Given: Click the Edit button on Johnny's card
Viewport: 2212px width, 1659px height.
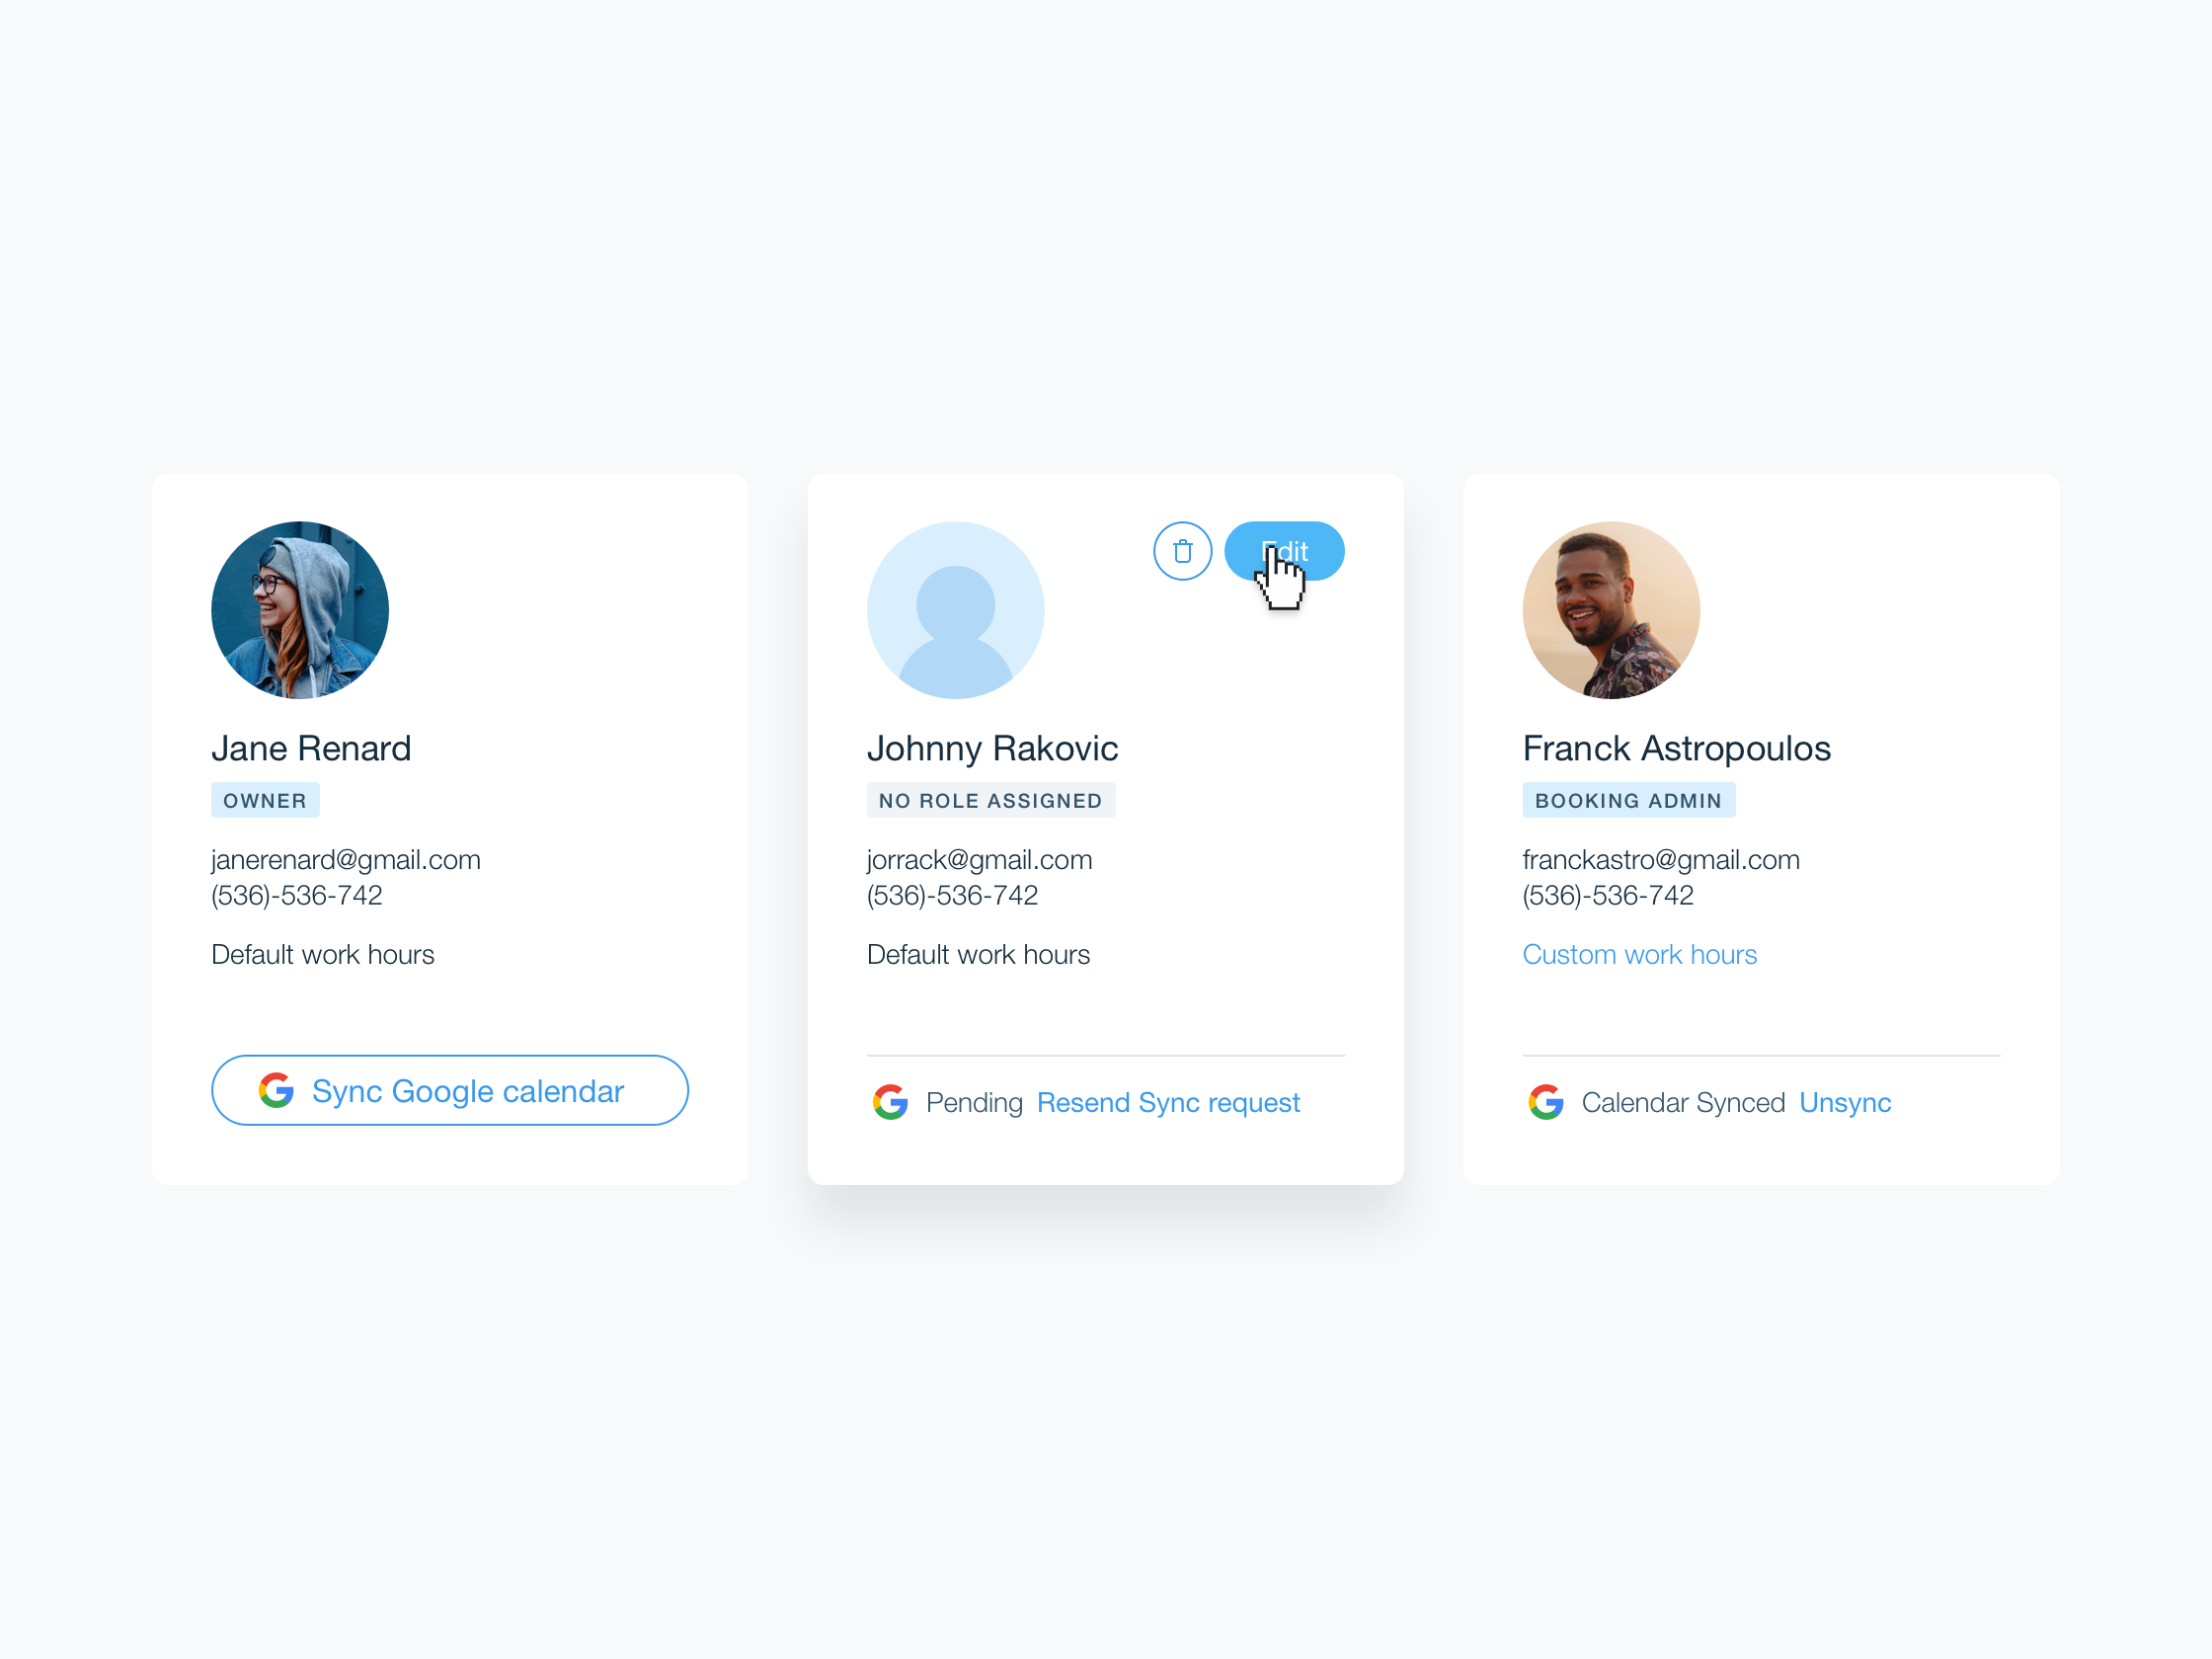Looking at the screenshot, I should tap(1284, 551).
